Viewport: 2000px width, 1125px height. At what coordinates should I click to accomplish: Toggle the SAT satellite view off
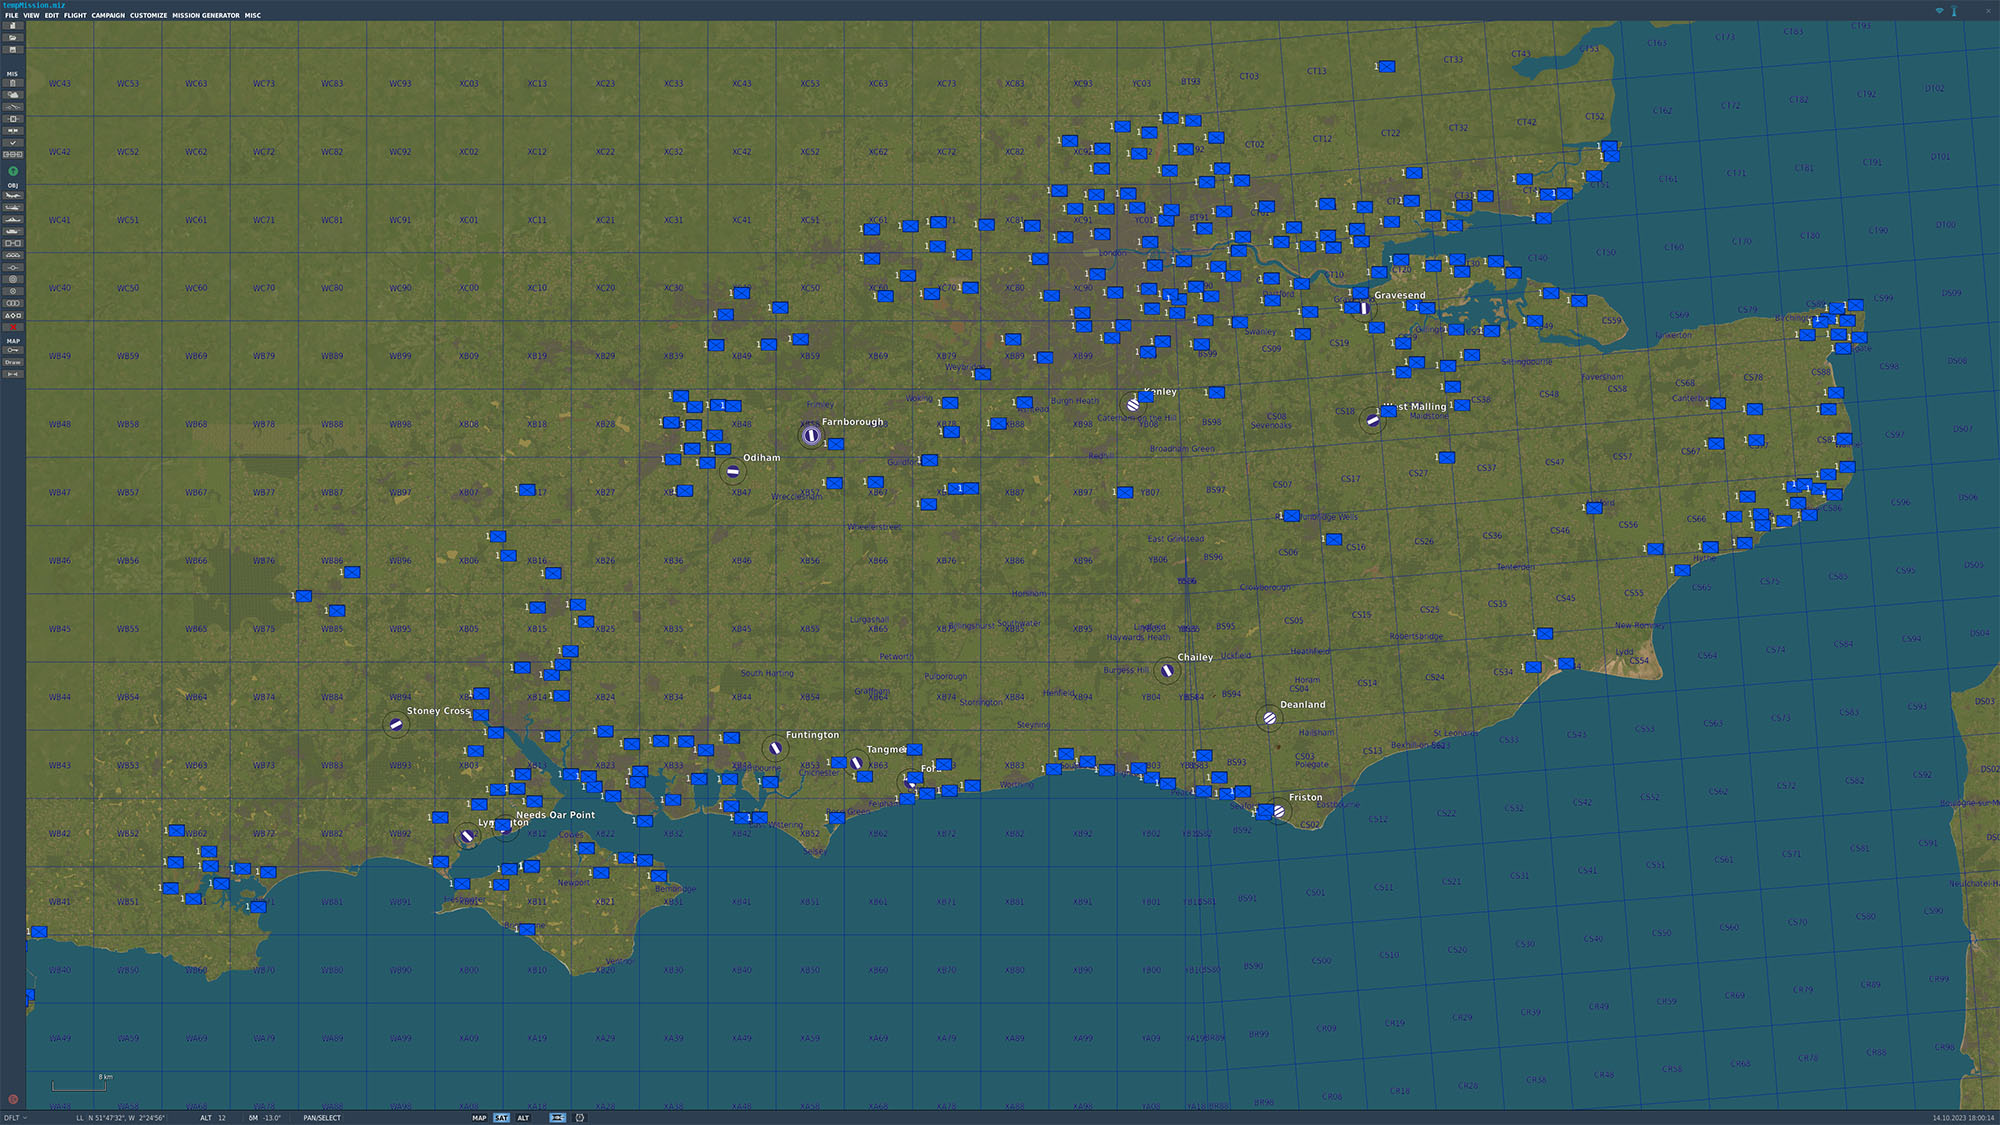pyautogui.click(x=502, y=1117)
